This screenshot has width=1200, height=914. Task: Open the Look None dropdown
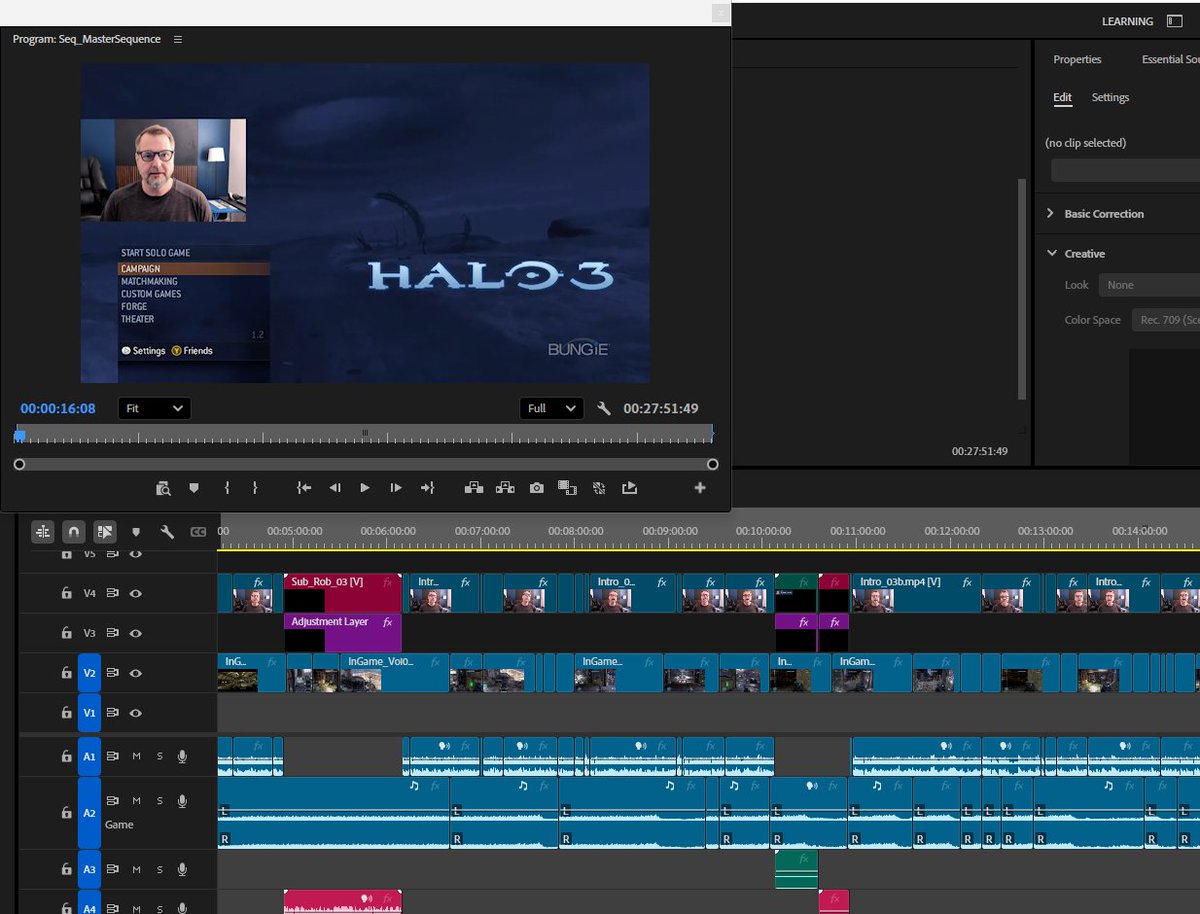point(1149,285)
